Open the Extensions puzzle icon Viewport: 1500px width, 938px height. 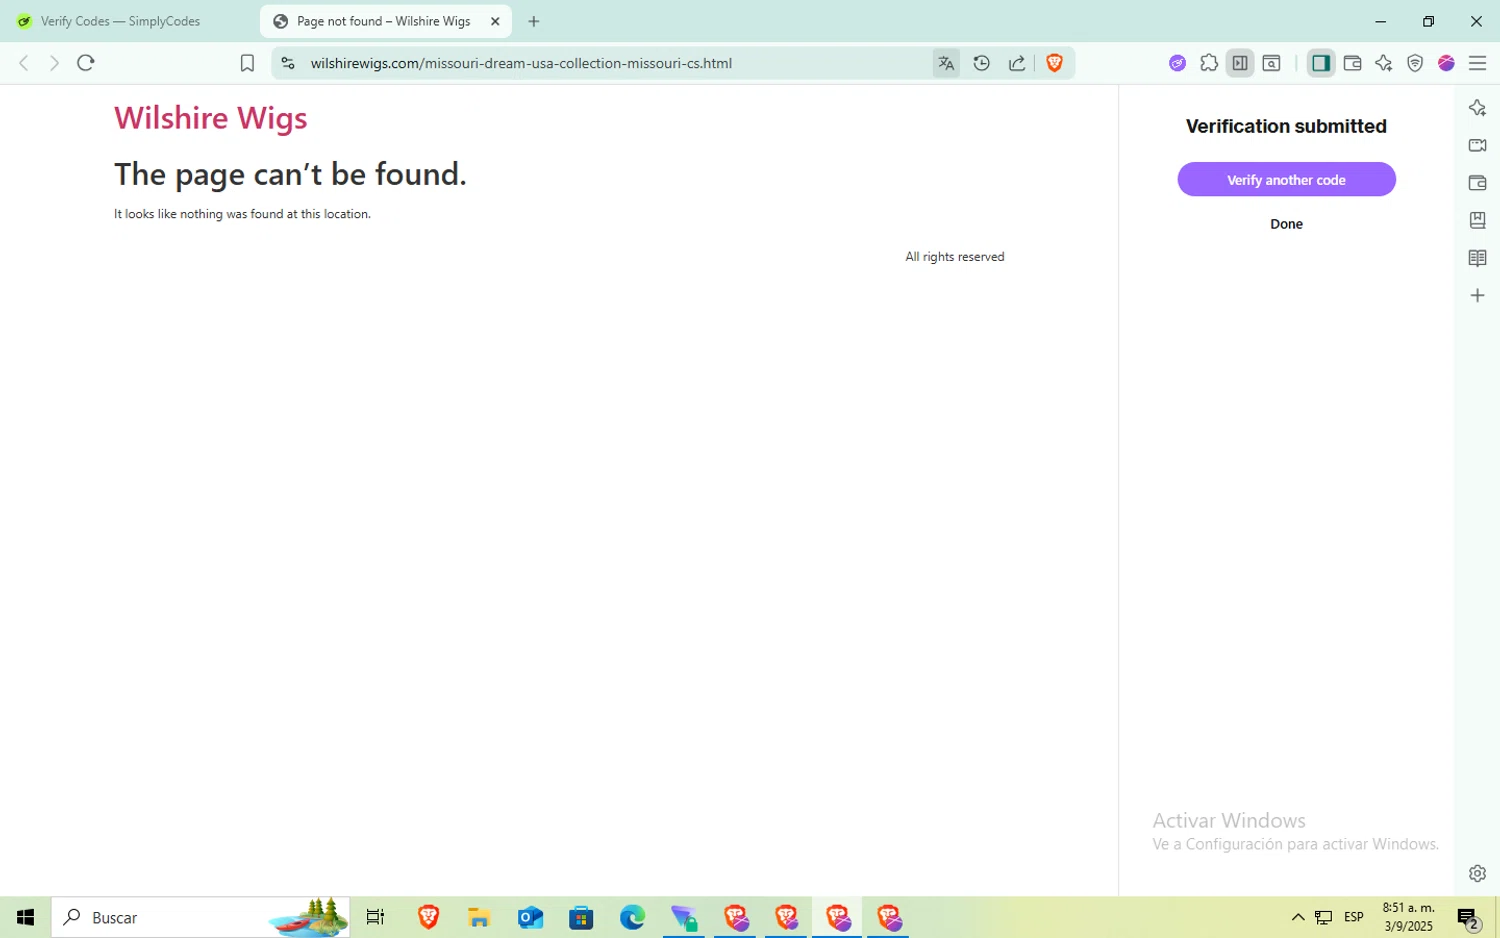pos(1209,63)
